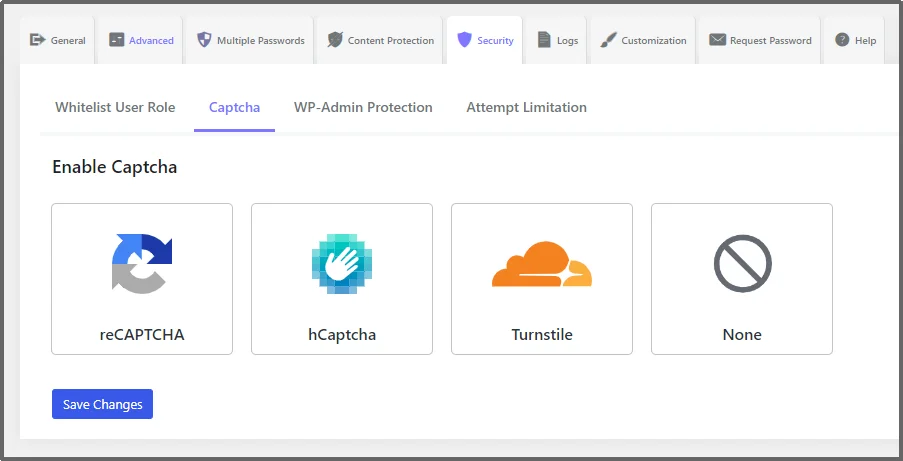Click the Content Protection shield icon
Viewport: 903px width, 461px height.
335,40
